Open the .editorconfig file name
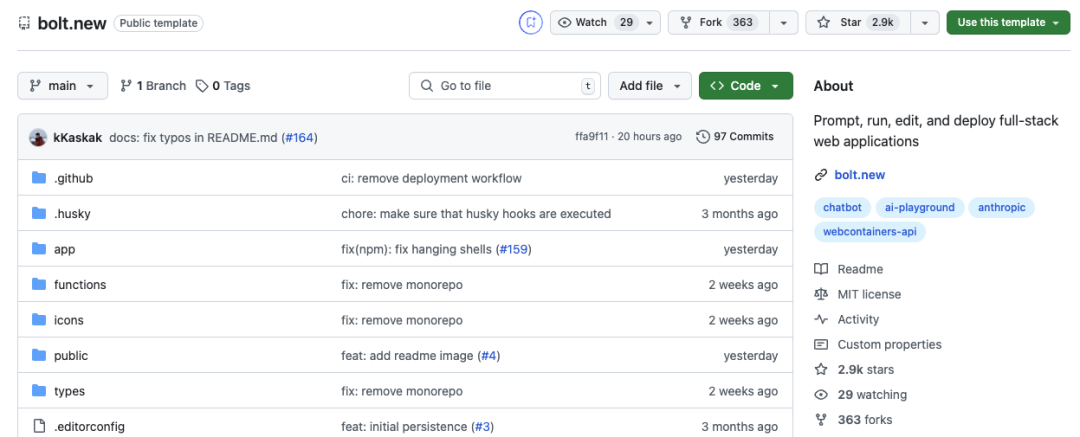This screenshot has height=437, width=1080. click(90, 427)
